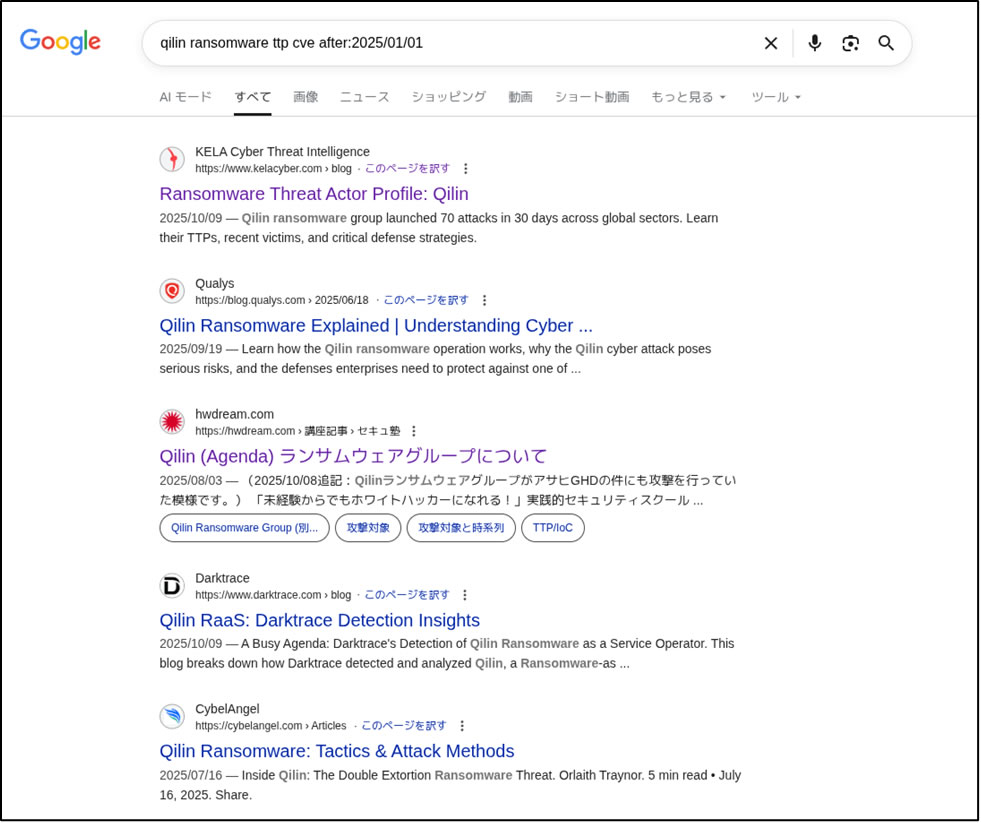Expand the もっと見る menu
The width and height of the screenshot is (981, 823).
click(x=687, y=97)
